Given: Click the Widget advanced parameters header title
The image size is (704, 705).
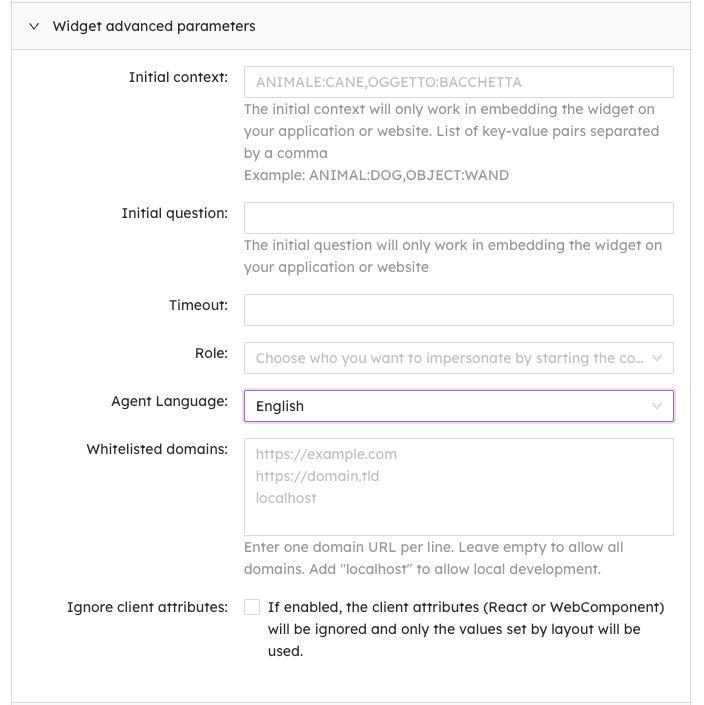Looking at the screenshot, I should 154,27.
